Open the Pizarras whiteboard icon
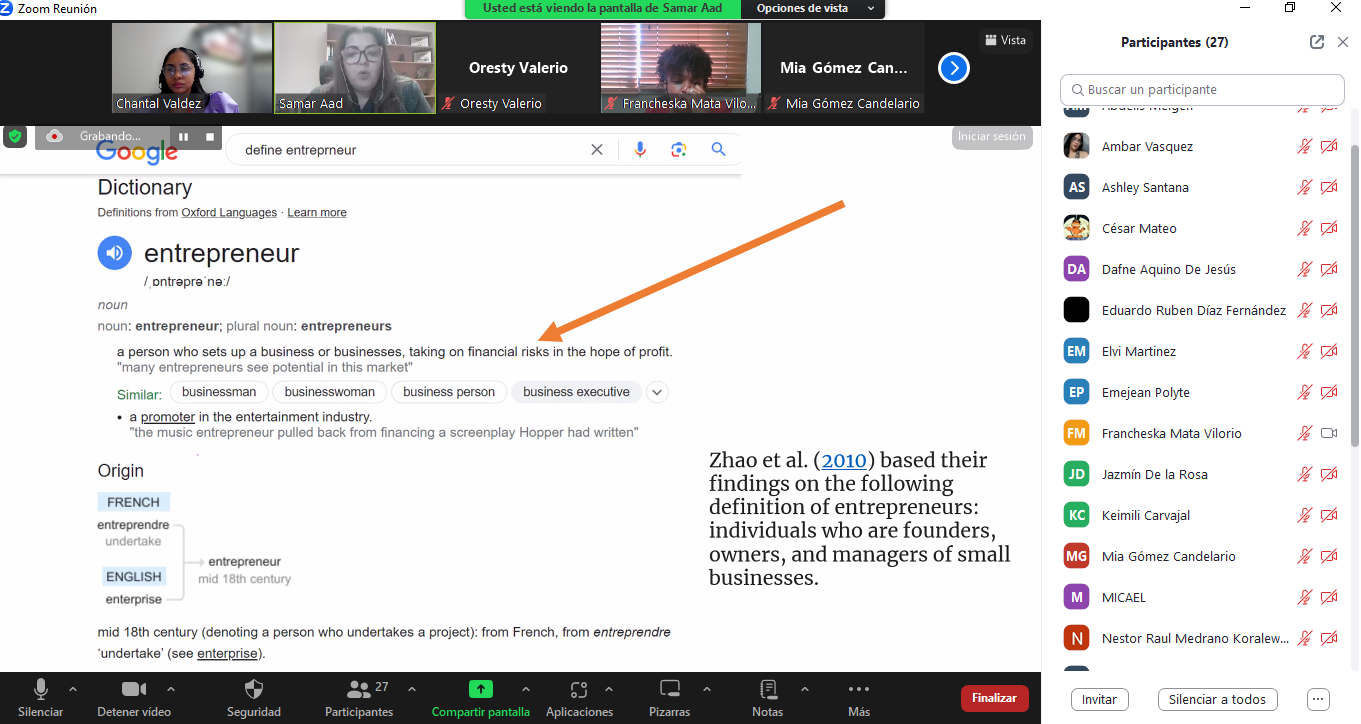Screen dimensions: 1361x724 tap(669, 689)
